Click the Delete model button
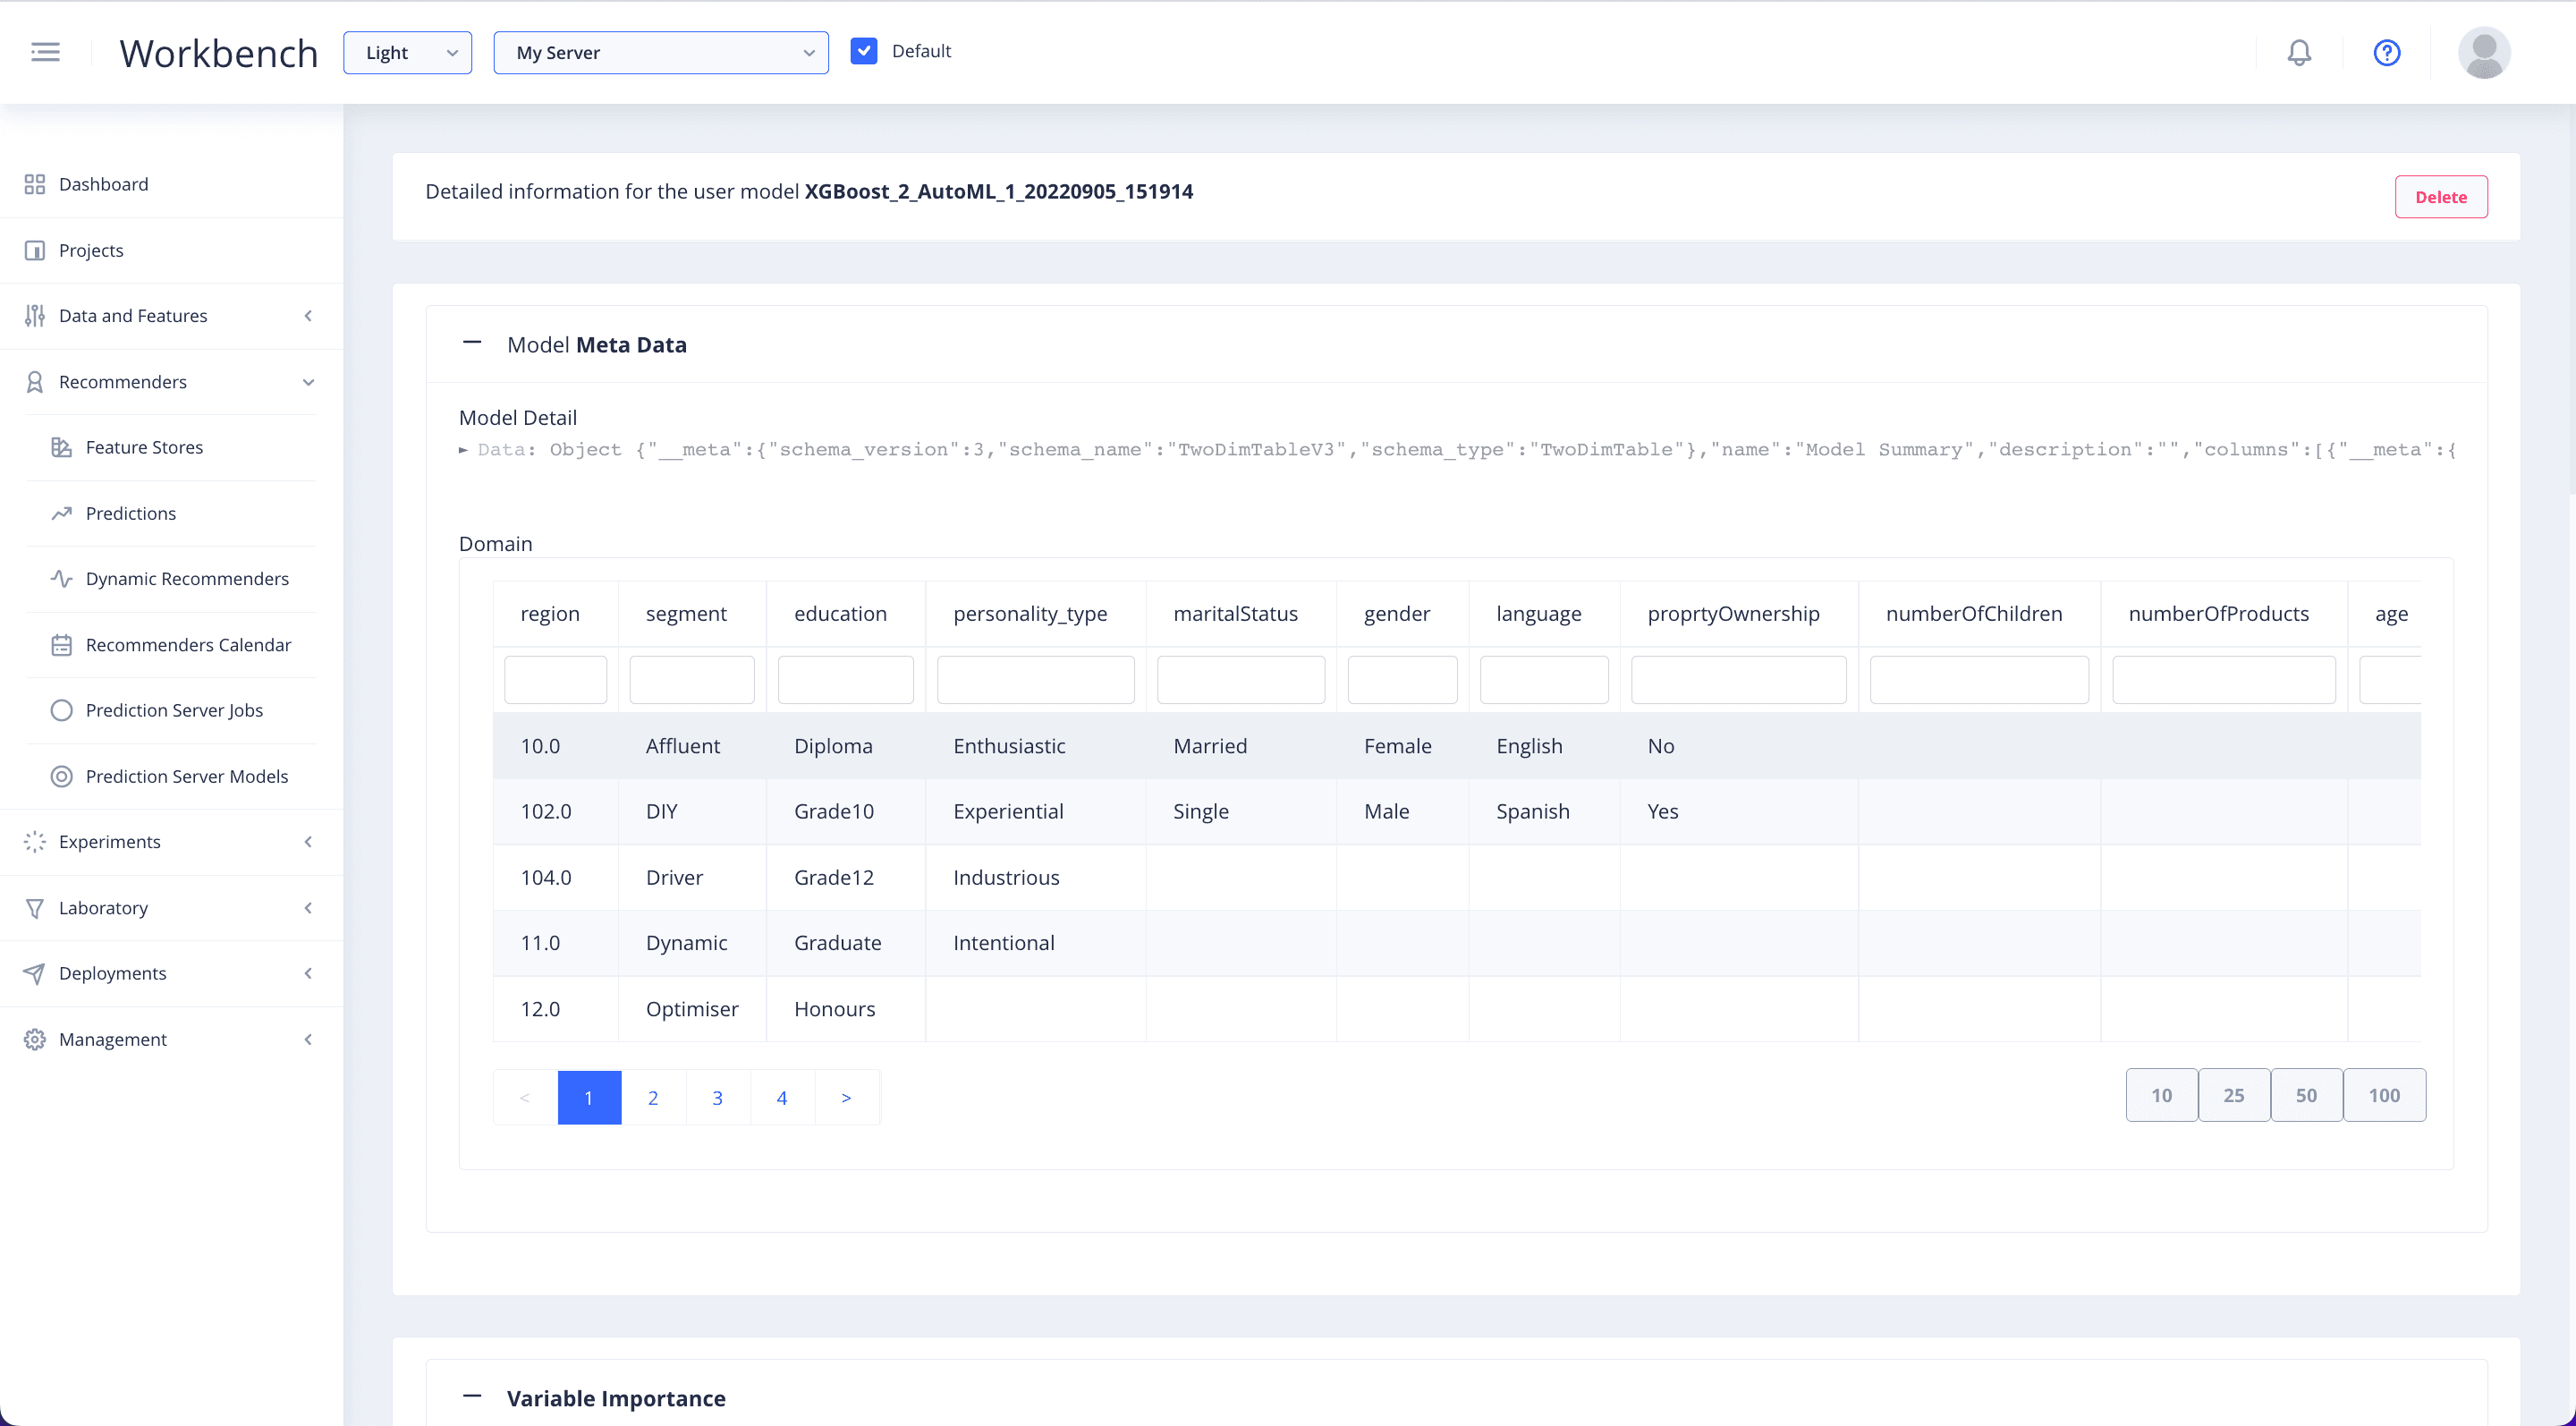2576x1426 pixels. pos(2440,196)
